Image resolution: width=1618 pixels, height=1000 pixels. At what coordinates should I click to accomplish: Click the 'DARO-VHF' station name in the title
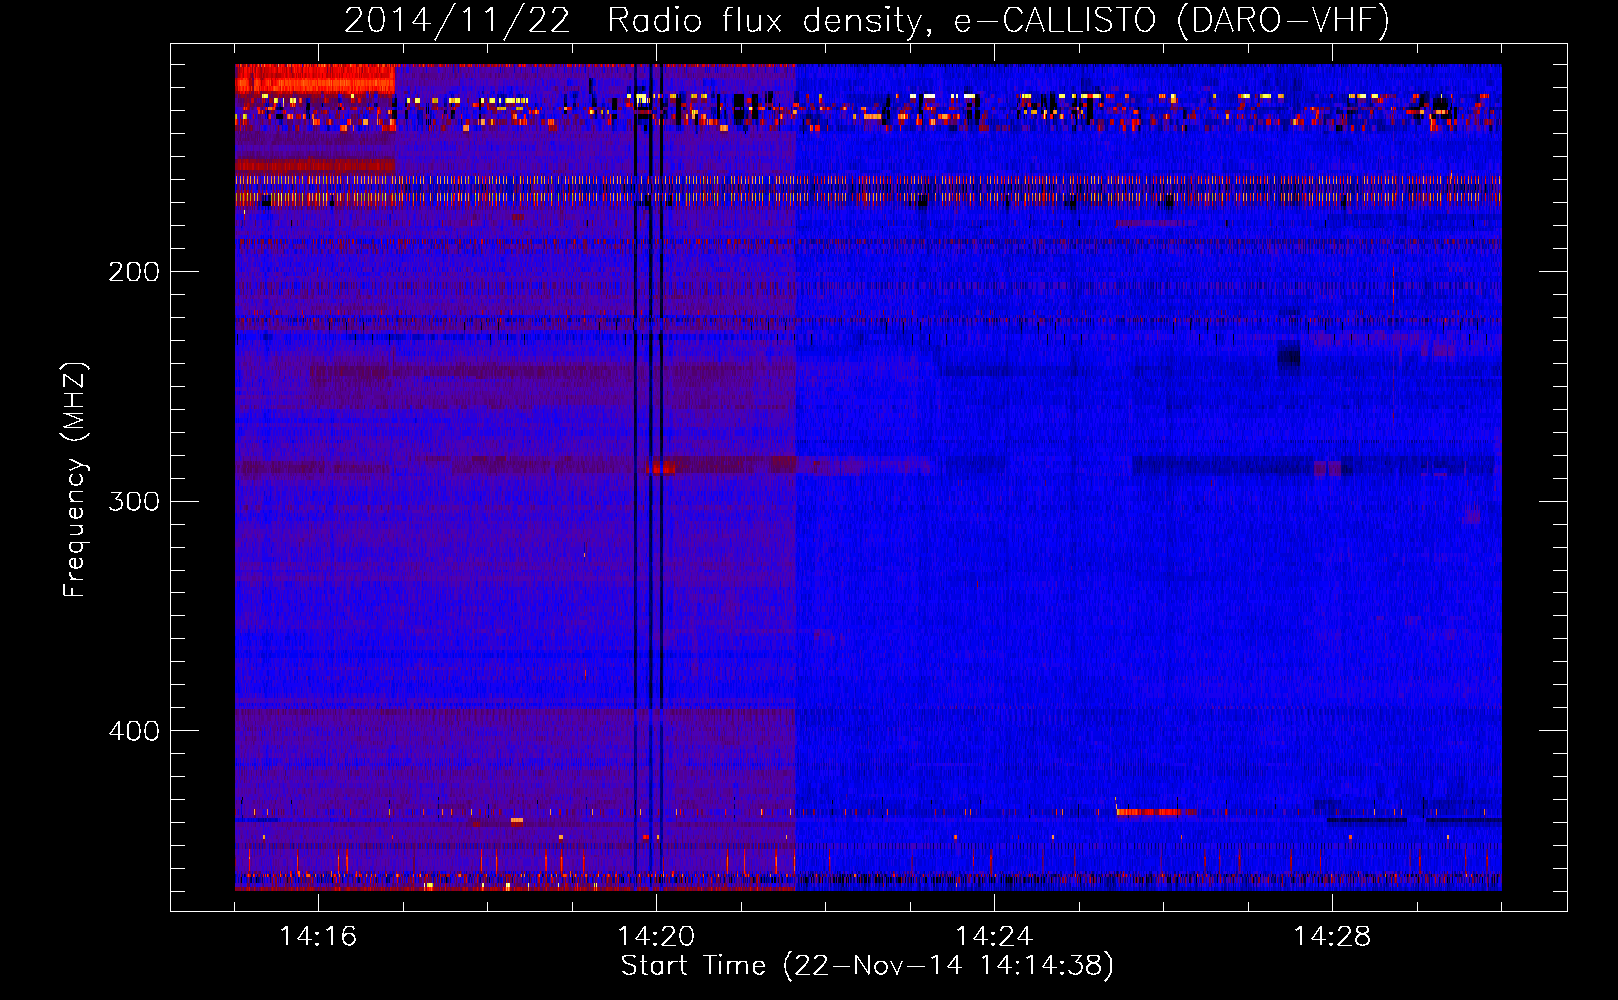pos(1283,20)
